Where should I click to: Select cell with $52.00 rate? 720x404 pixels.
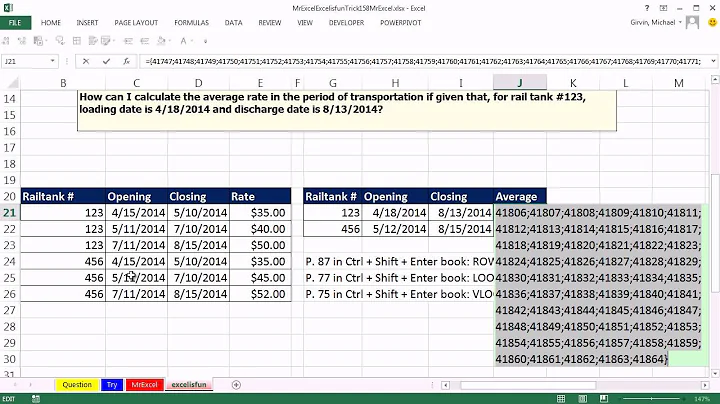(x=260, y=294)
